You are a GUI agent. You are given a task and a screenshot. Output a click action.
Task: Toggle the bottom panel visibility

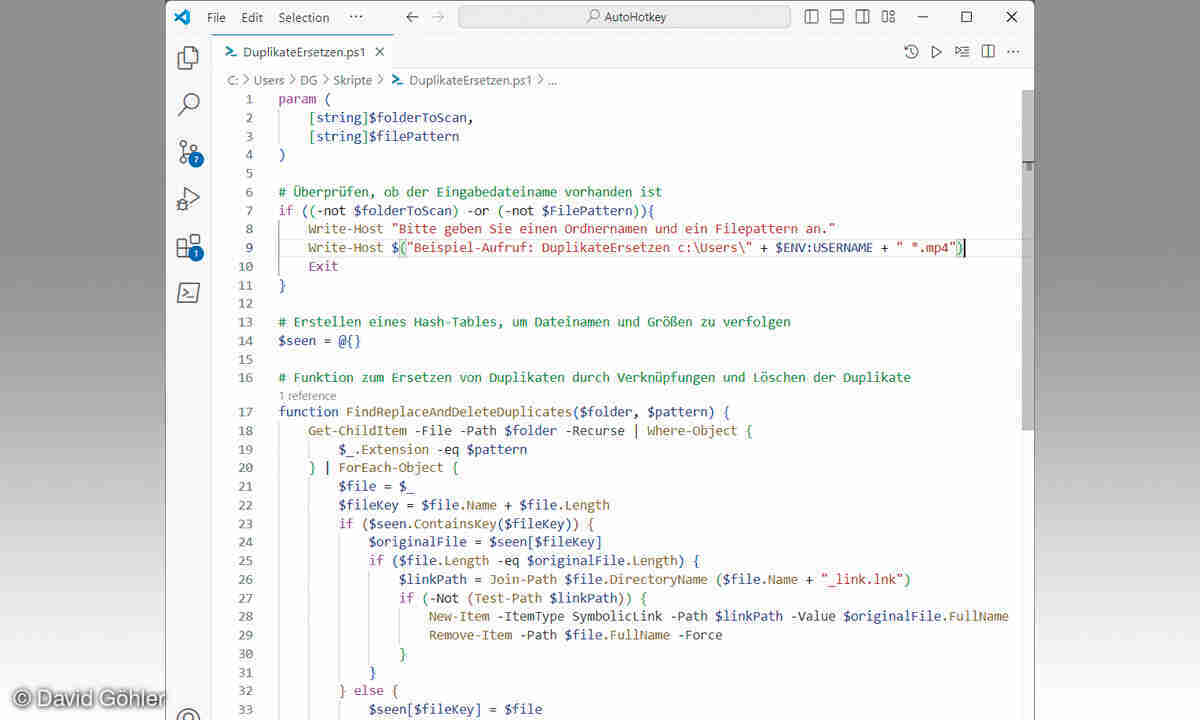837,17
